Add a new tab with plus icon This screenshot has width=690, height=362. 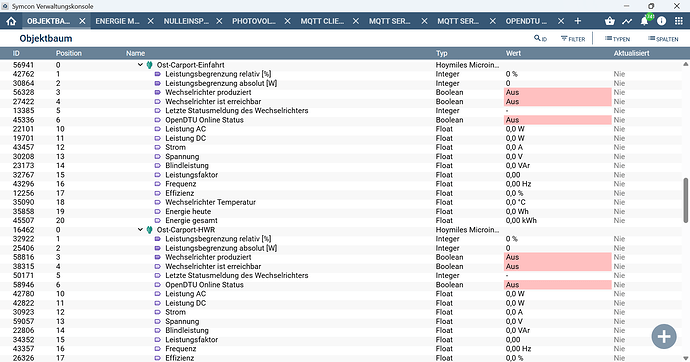click(x=578, y=21)
